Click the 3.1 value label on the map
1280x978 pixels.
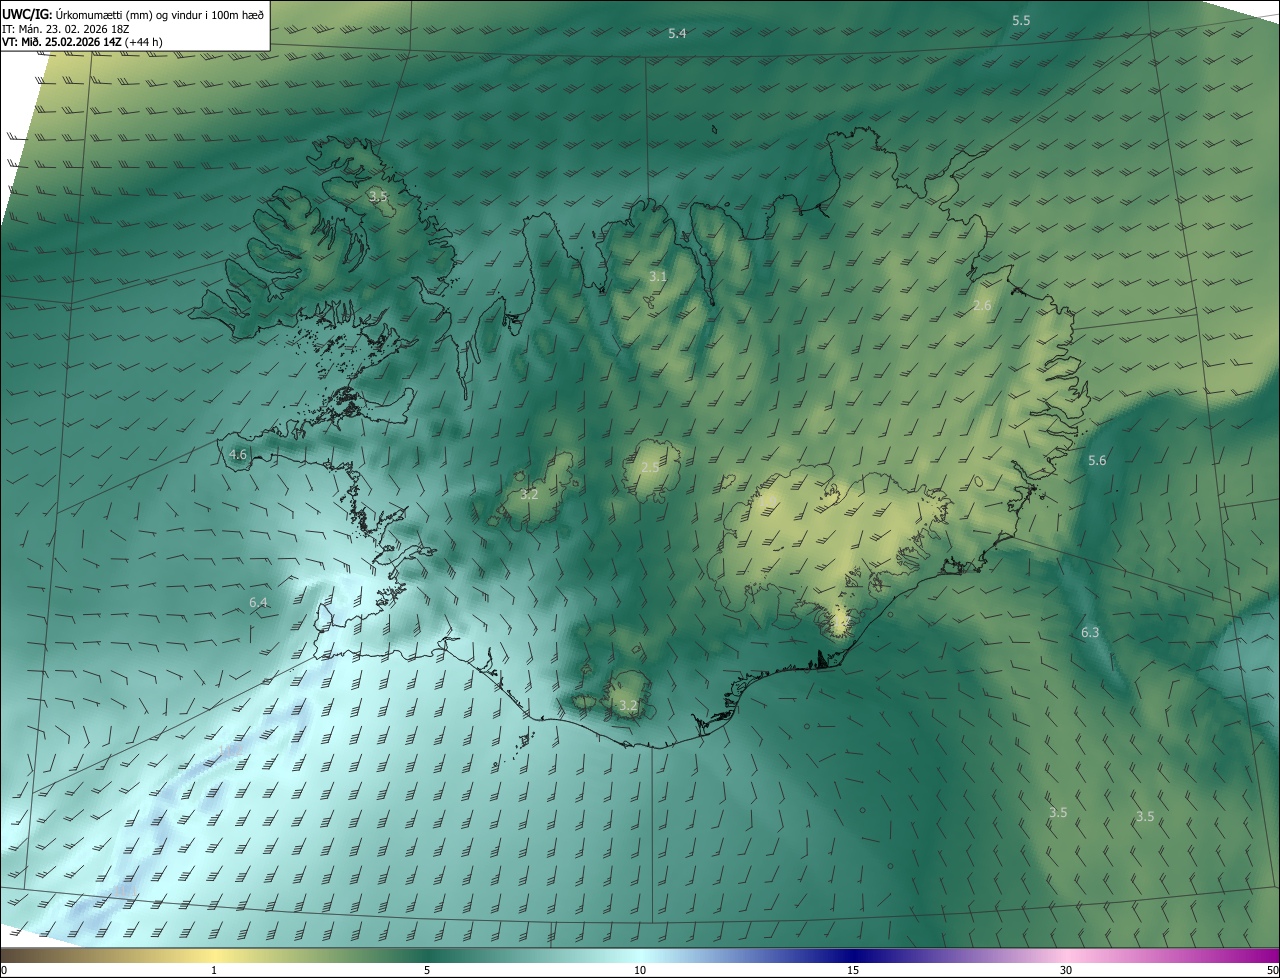[657, 276]
